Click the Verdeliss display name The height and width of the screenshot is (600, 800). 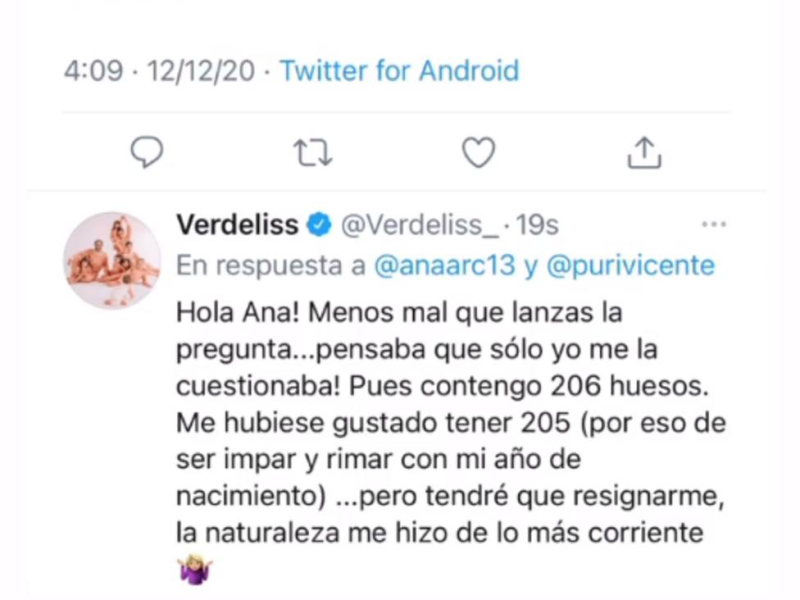tap(237, 224)
